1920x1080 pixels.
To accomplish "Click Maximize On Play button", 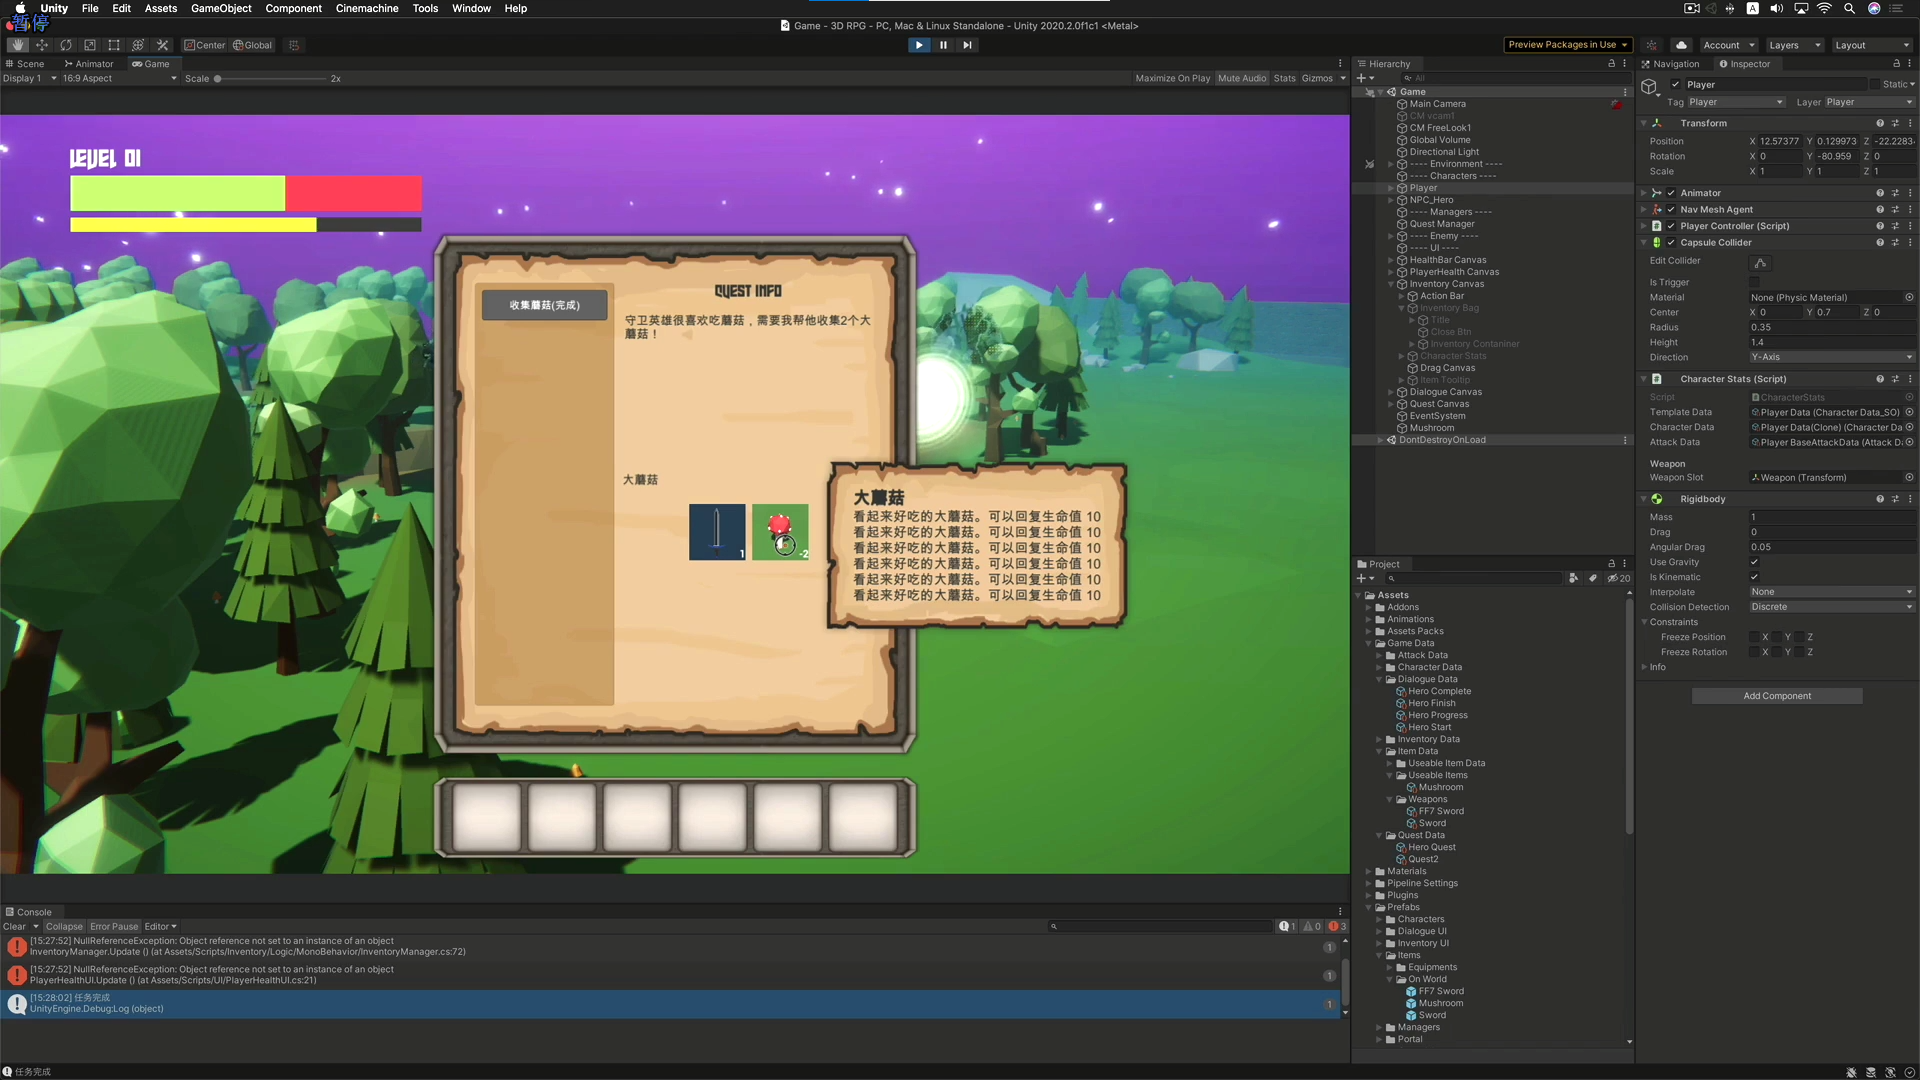I will pos(1172,78).
